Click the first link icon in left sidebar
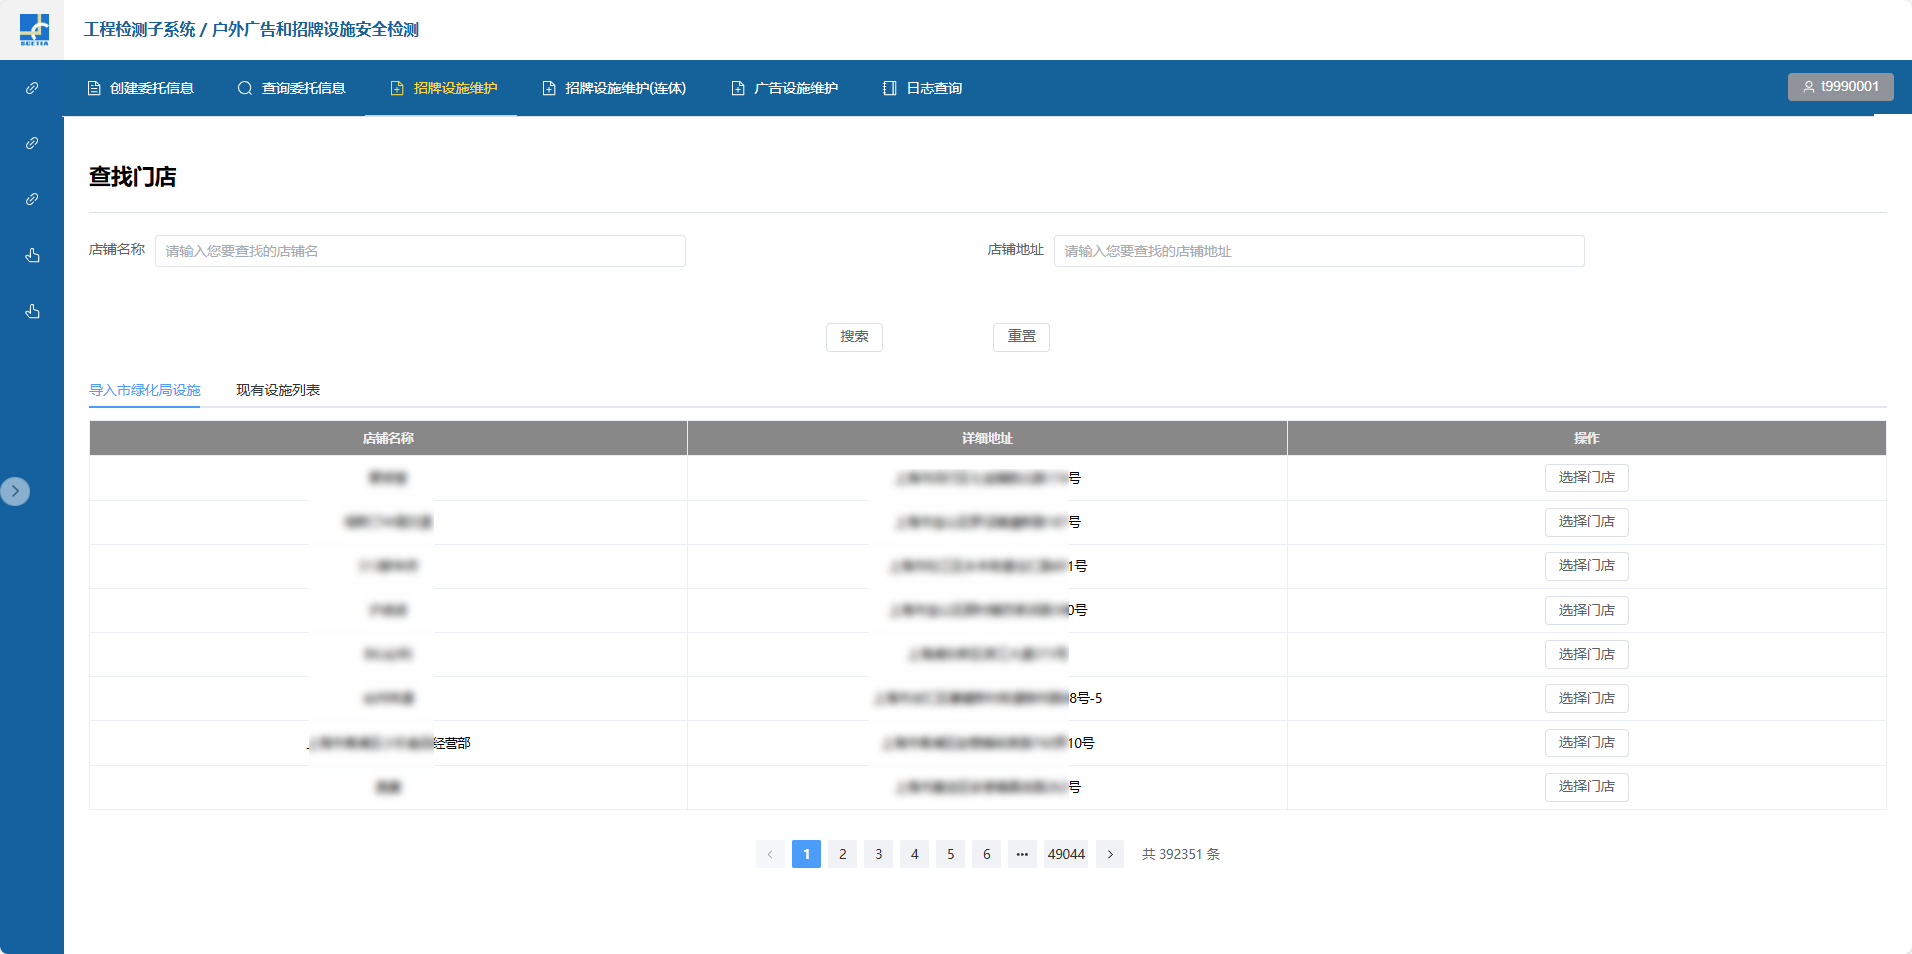This screenshot has height=954, width=1912. [32, 88]
